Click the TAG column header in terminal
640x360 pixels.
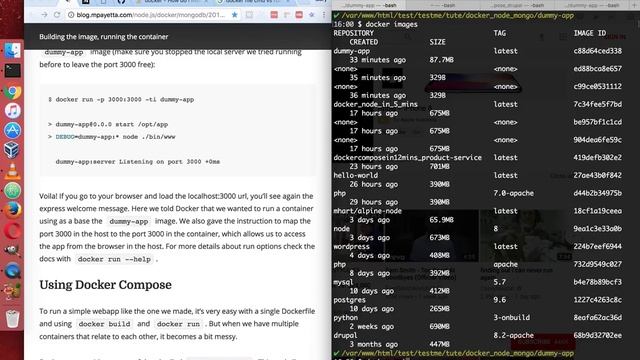[x=500, y=33]
